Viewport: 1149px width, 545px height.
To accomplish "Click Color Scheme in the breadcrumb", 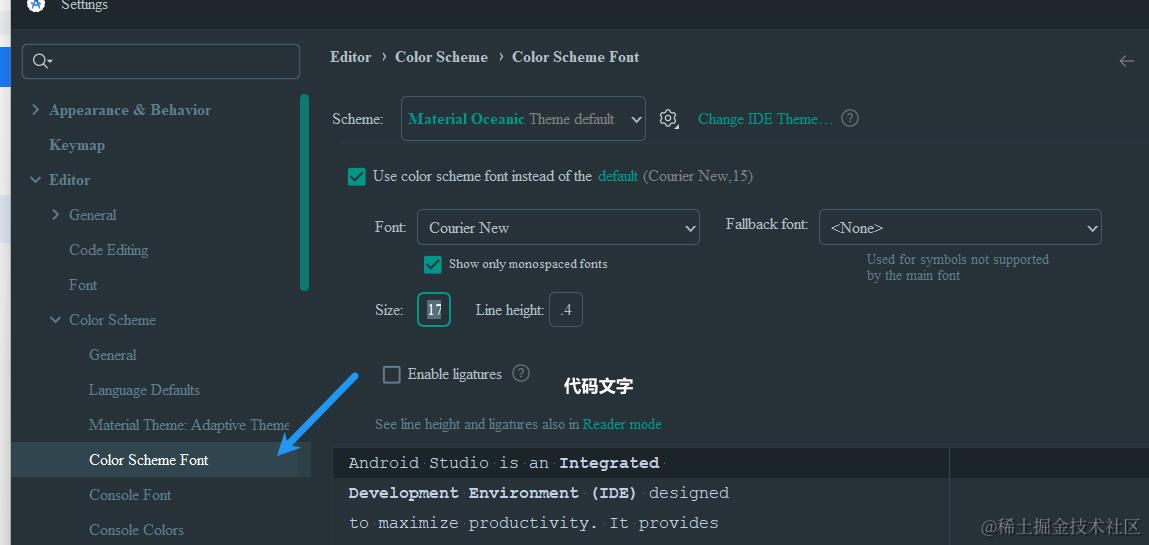I will [x=441, y=57].
